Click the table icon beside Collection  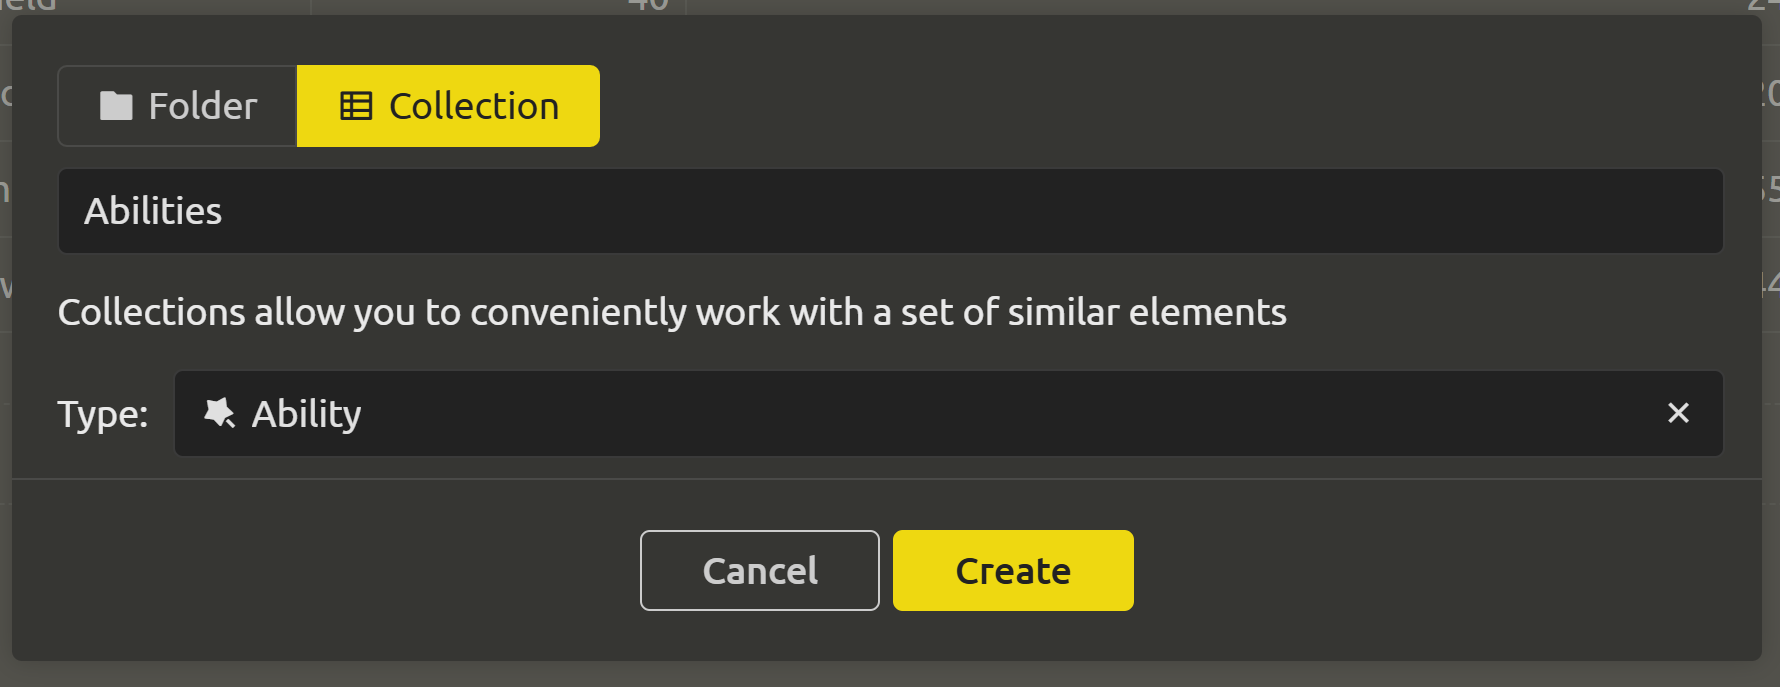pyautogui.click(x=356, y=106)
